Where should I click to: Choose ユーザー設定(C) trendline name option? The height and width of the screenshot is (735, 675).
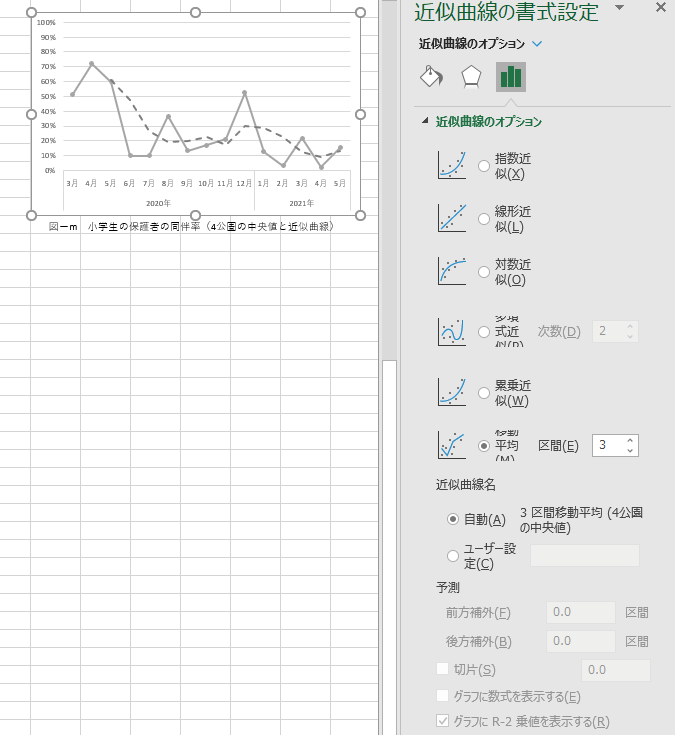pyautogui.click(x=453, y=556)
